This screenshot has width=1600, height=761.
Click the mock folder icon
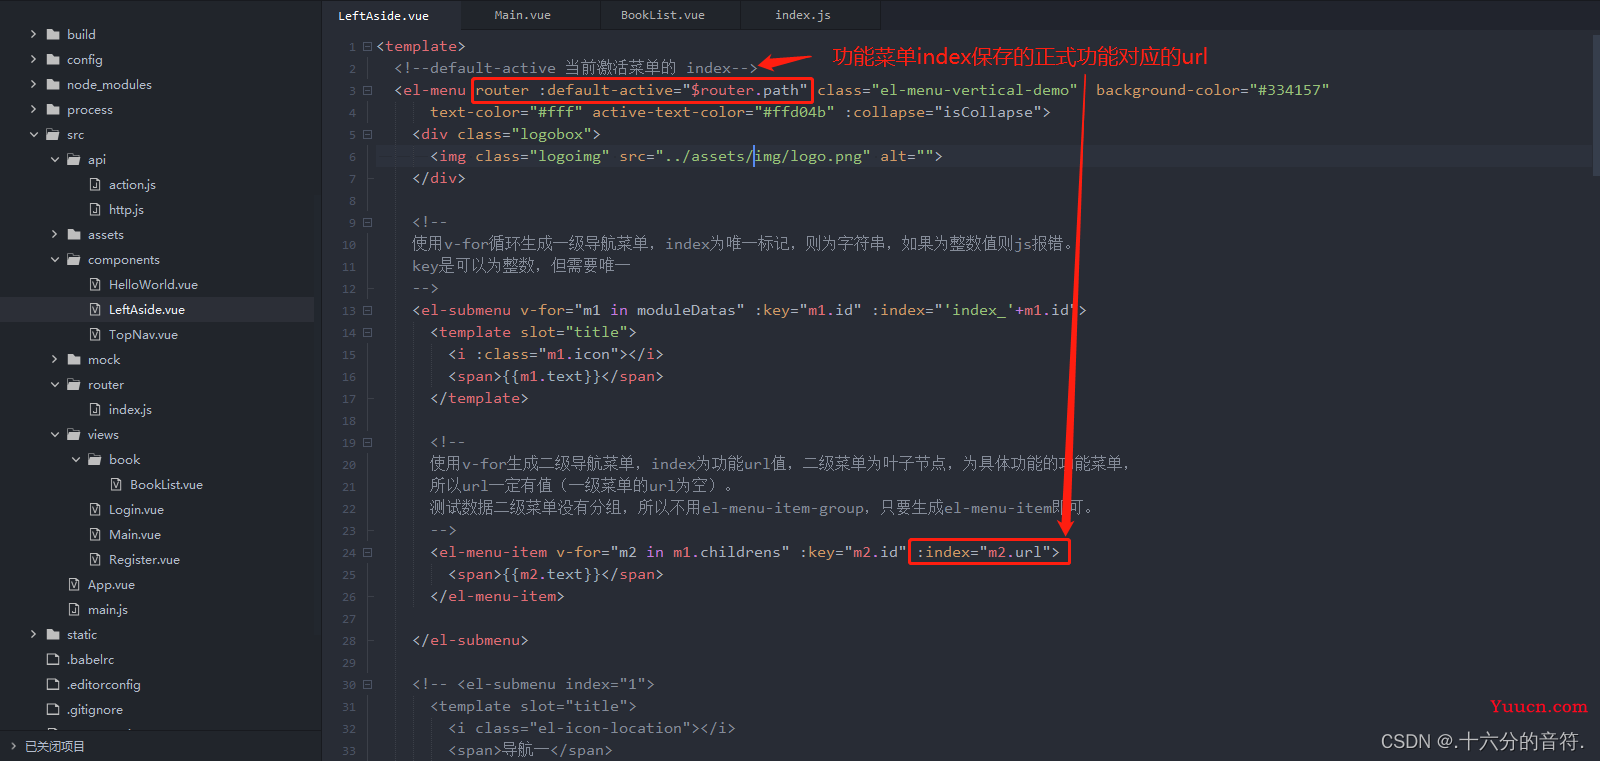click(x=74, y=359)
